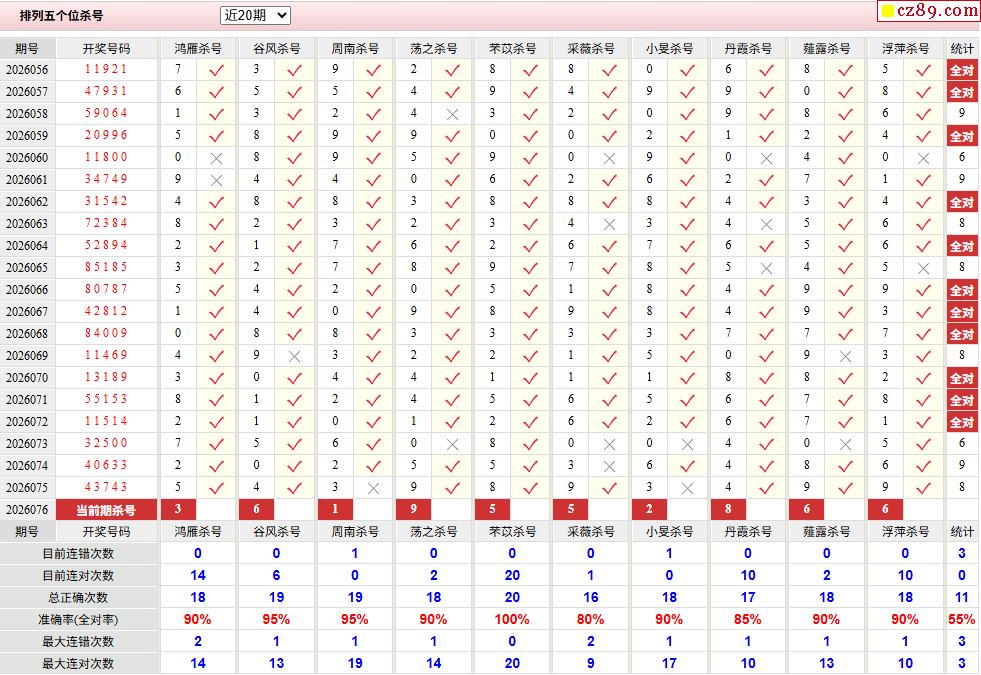Click the 排列五个位杀号 title
981x675 pixels.
point(61,16)
